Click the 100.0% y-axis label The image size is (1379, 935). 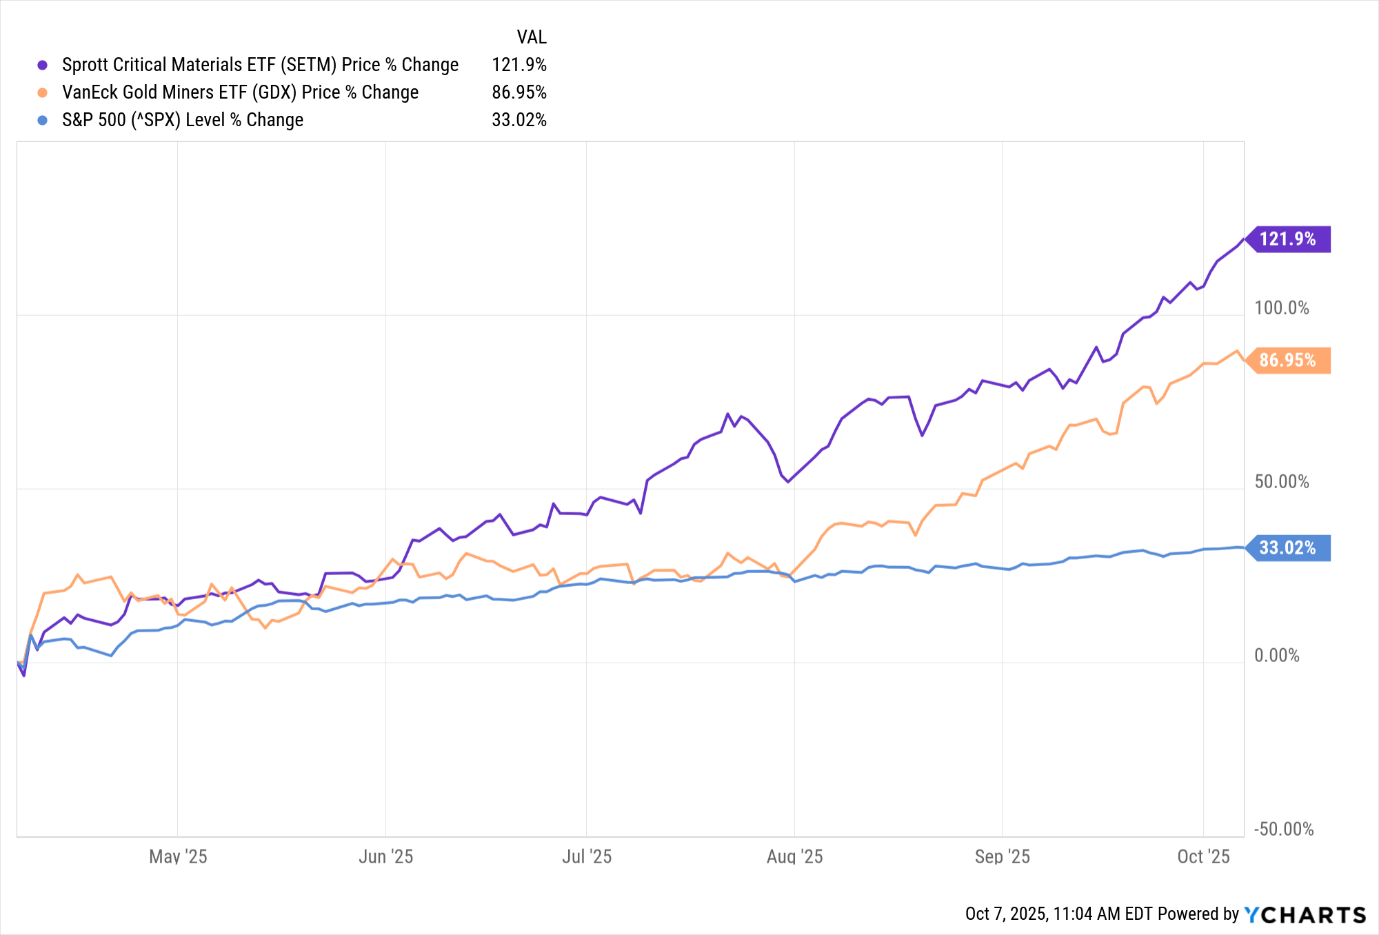click(1282, 308)
